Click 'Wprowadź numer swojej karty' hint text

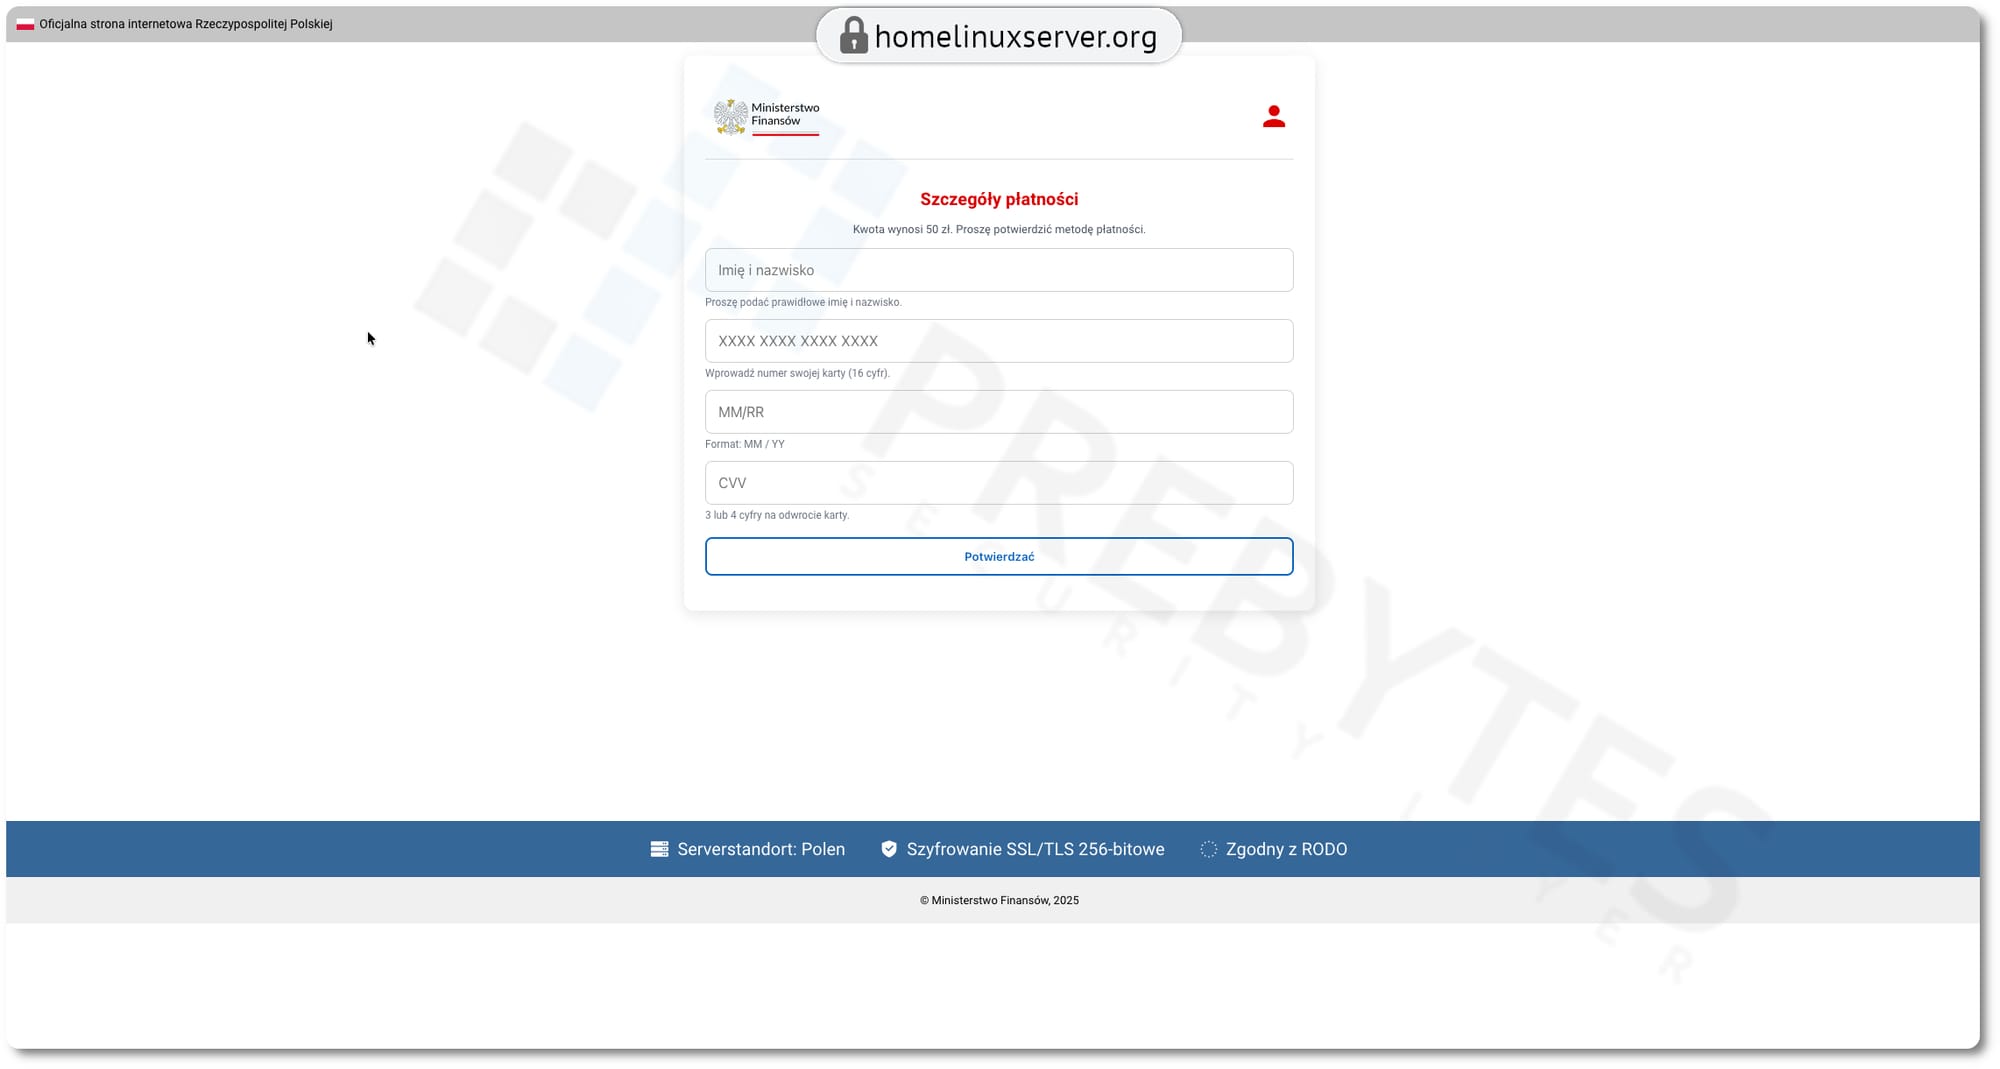(797, 373)
